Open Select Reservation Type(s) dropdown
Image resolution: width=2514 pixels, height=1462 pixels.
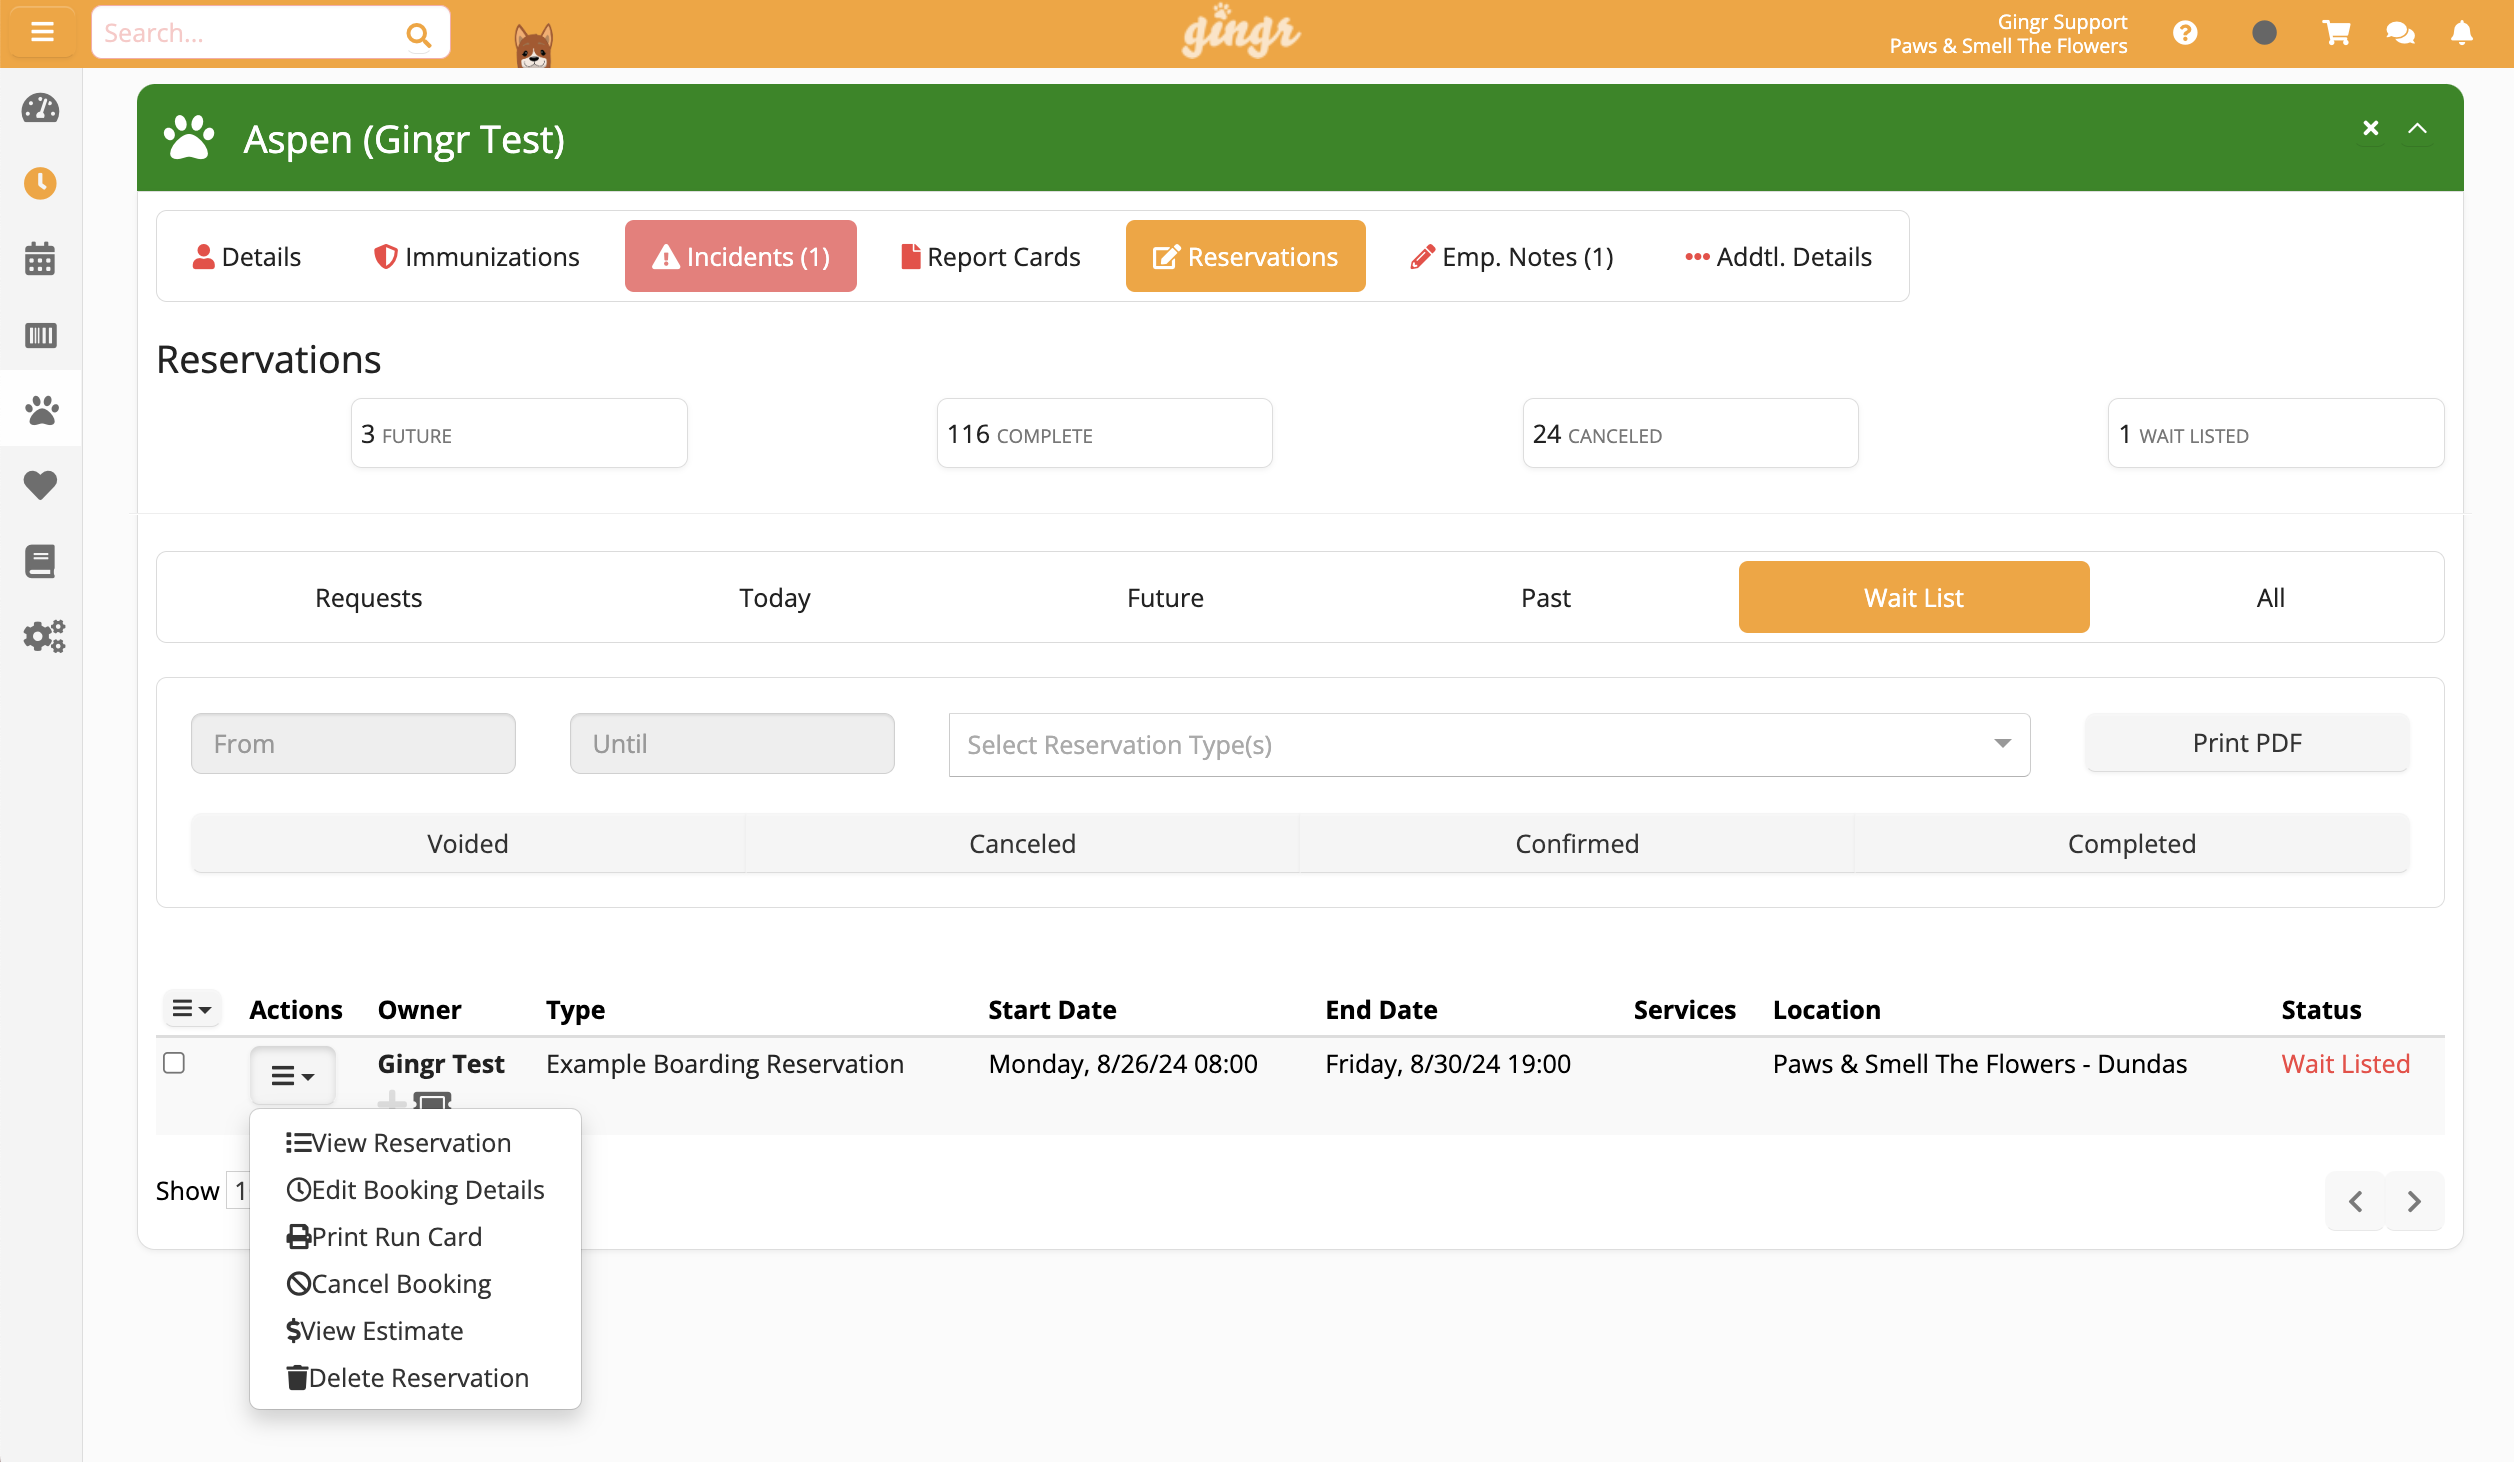pos(1489,745)
